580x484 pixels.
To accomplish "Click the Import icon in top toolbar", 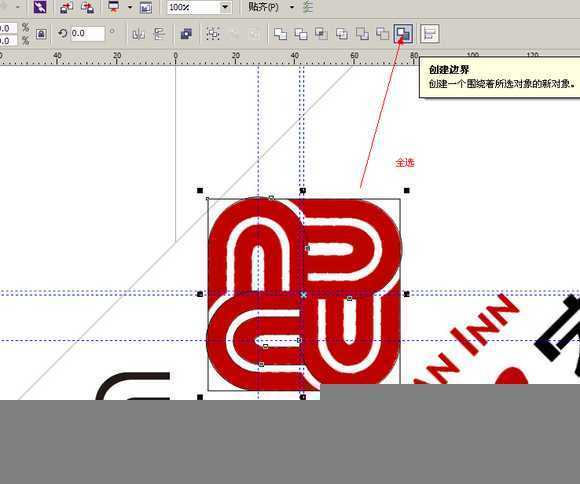I will [x=66, y=7].
